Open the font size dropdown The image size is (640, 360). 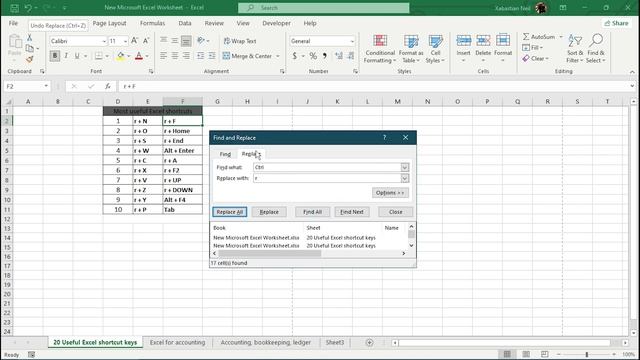click(x=125, y=41)
